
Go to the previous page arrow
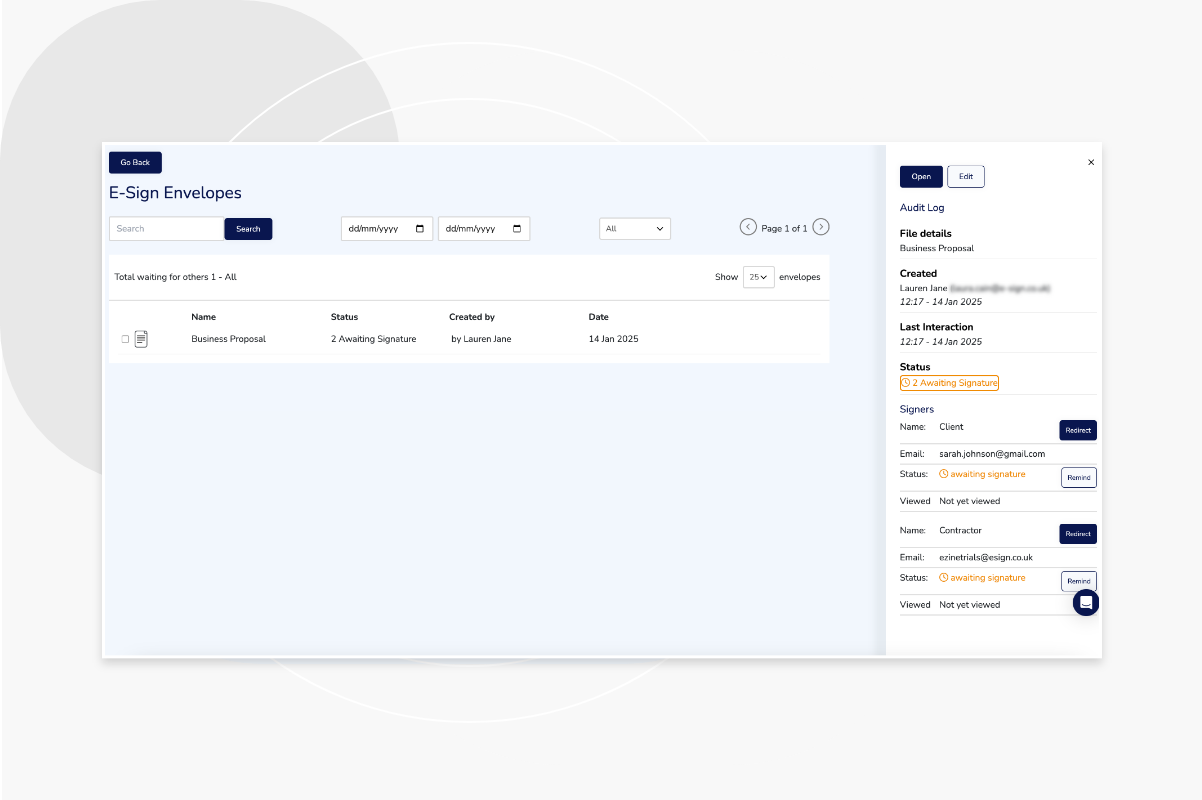coord(748,227)
